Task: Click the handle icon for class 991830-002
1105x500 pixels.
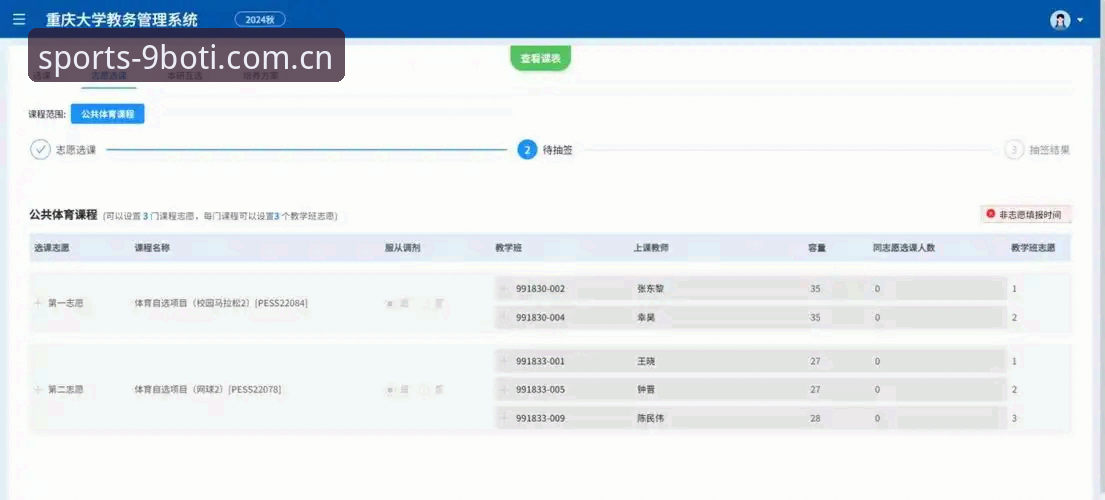Action: 504,289
